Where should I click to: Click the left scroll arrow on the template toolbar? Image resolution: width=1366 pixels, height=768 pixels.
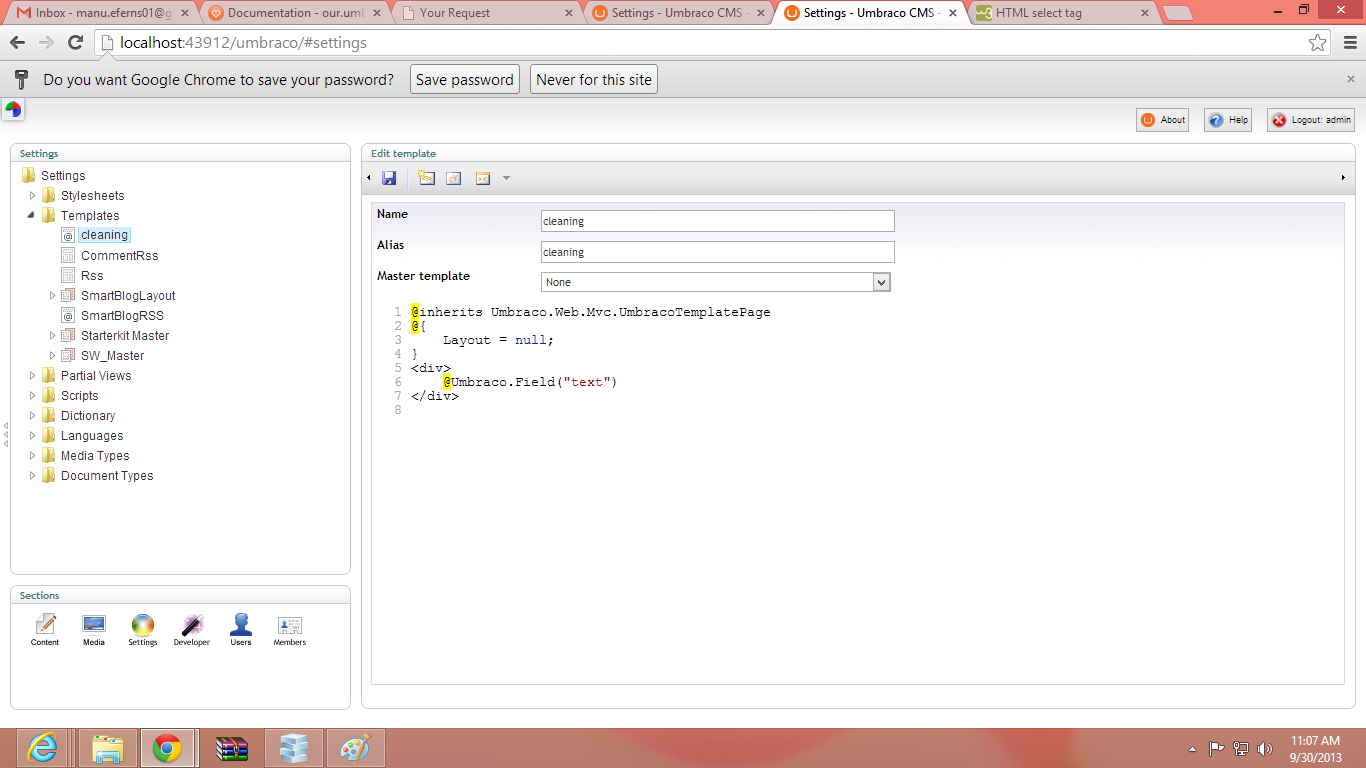coord(369,178)
